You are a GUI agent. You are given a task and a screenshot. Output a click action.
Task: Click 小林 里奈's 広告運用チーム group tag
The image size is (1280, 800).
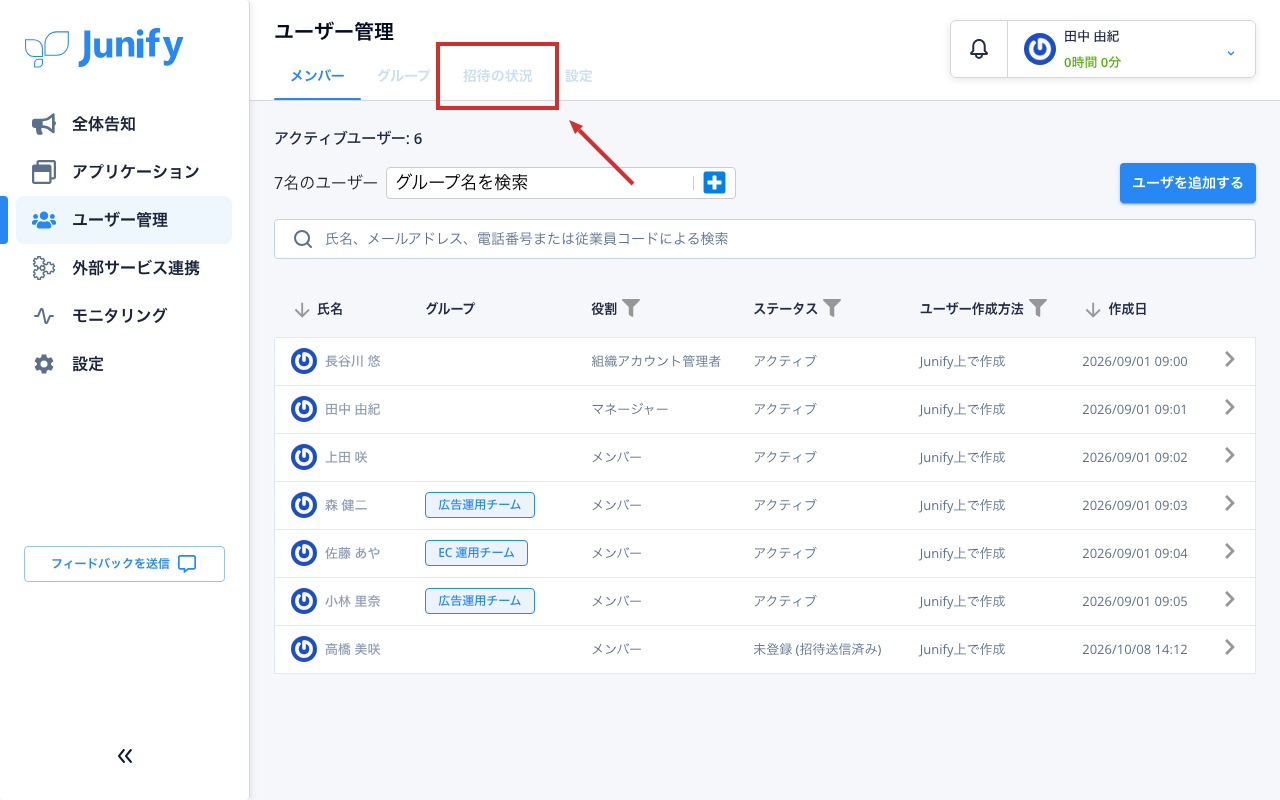(x=480, y=601)
